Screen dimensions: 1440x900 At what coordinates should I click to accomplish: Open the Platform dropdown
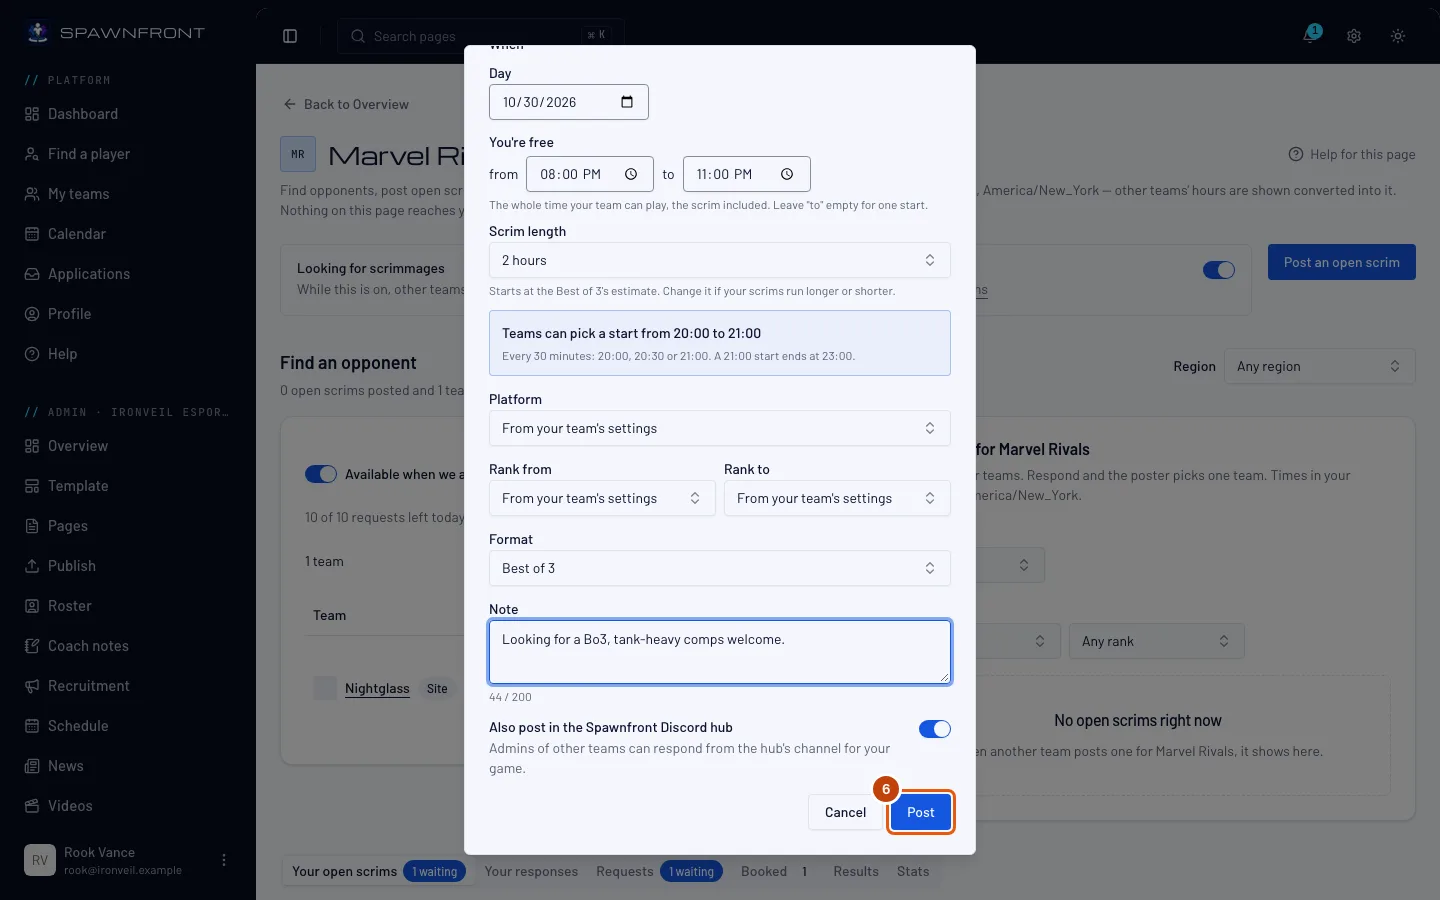[x=719, y=428]
